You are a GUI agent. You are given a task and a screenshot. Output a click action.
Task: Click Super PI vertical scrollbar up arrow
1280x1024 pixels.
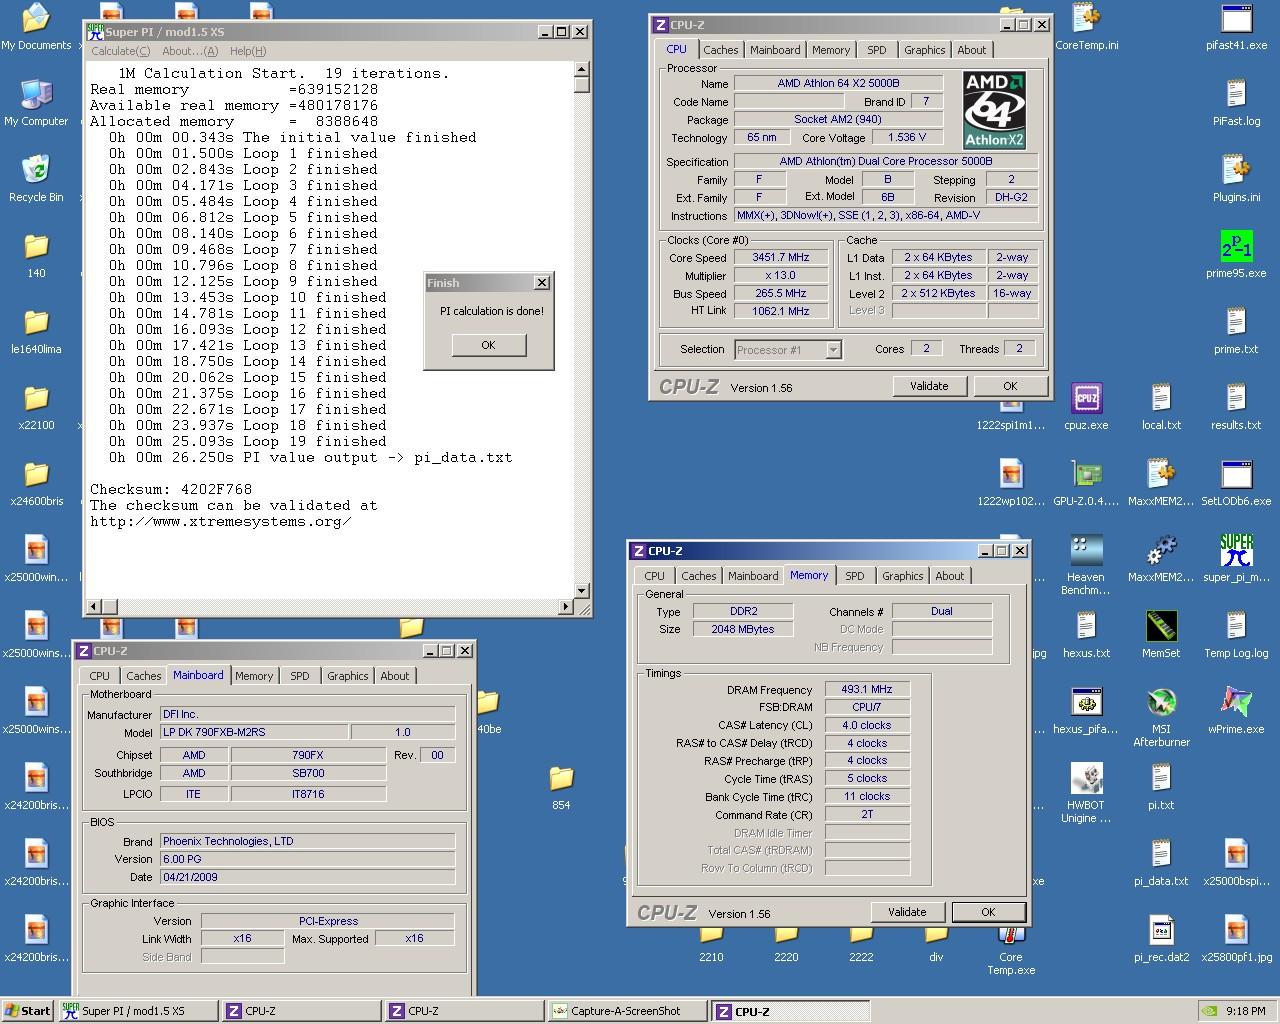(582, 69)
